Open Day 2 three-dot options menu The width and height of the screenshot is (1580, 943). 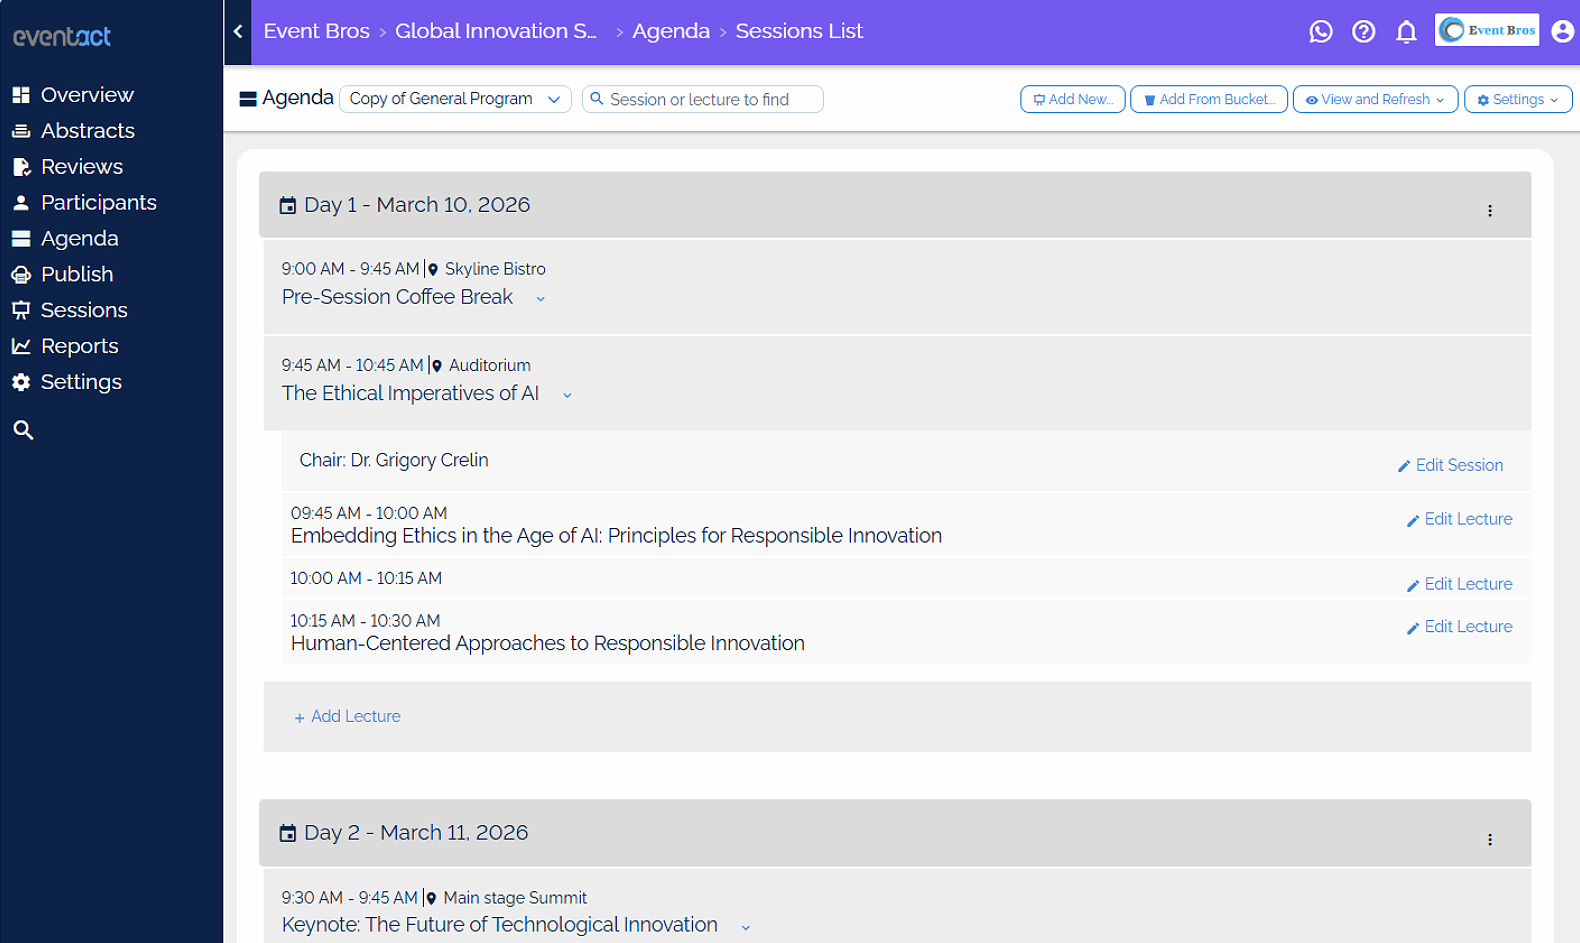pos(1490,840)
